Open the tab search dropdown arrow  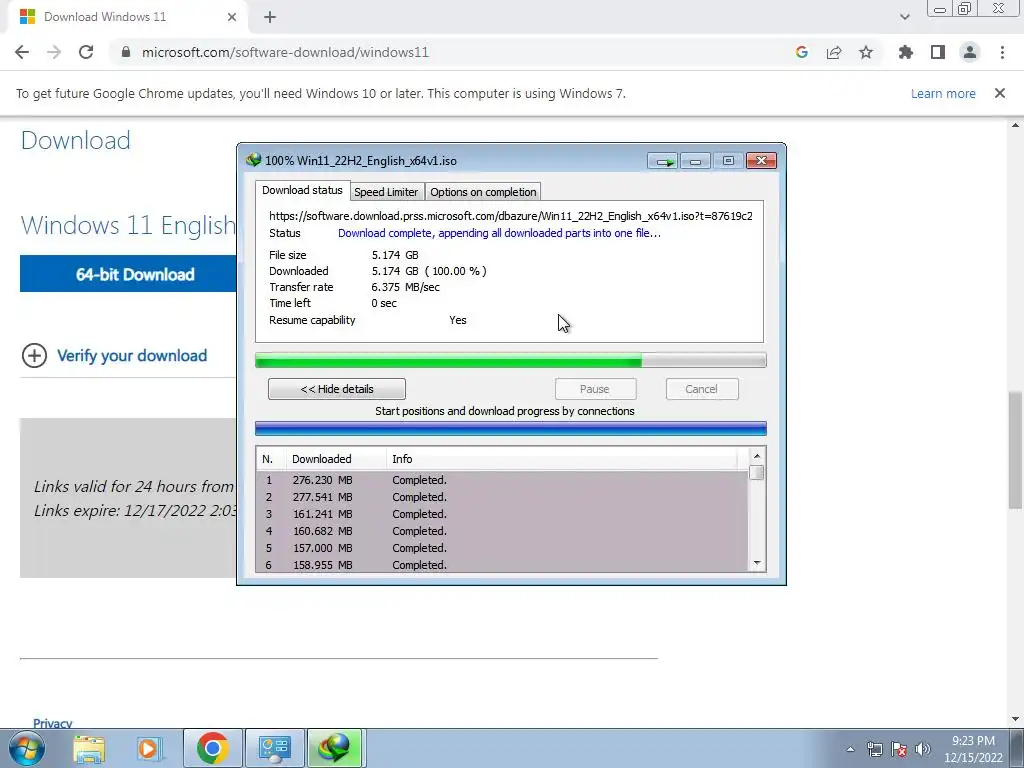904,17
